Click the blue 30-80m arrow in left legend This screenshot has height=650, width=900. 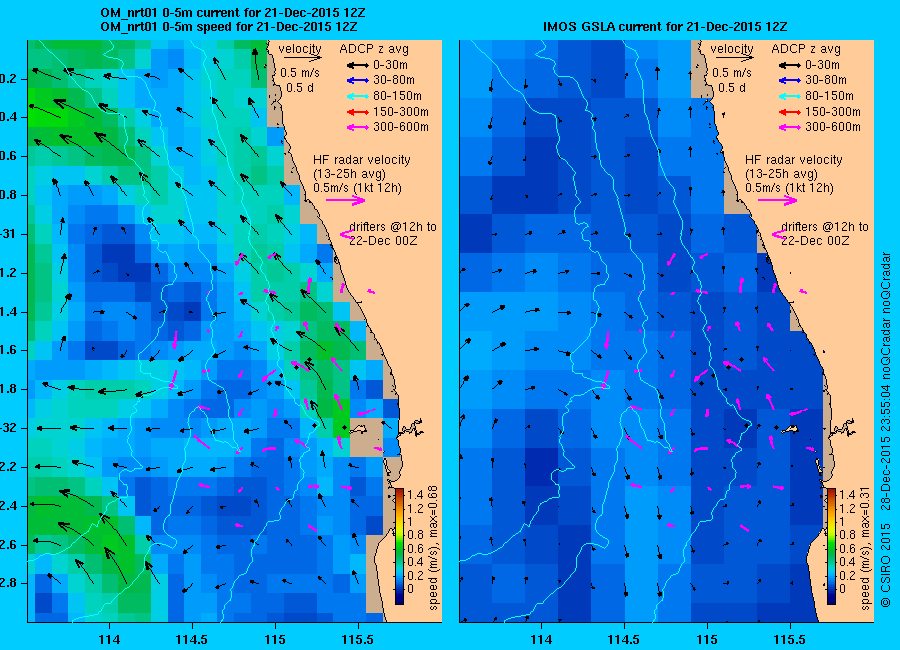pos(358,80)
